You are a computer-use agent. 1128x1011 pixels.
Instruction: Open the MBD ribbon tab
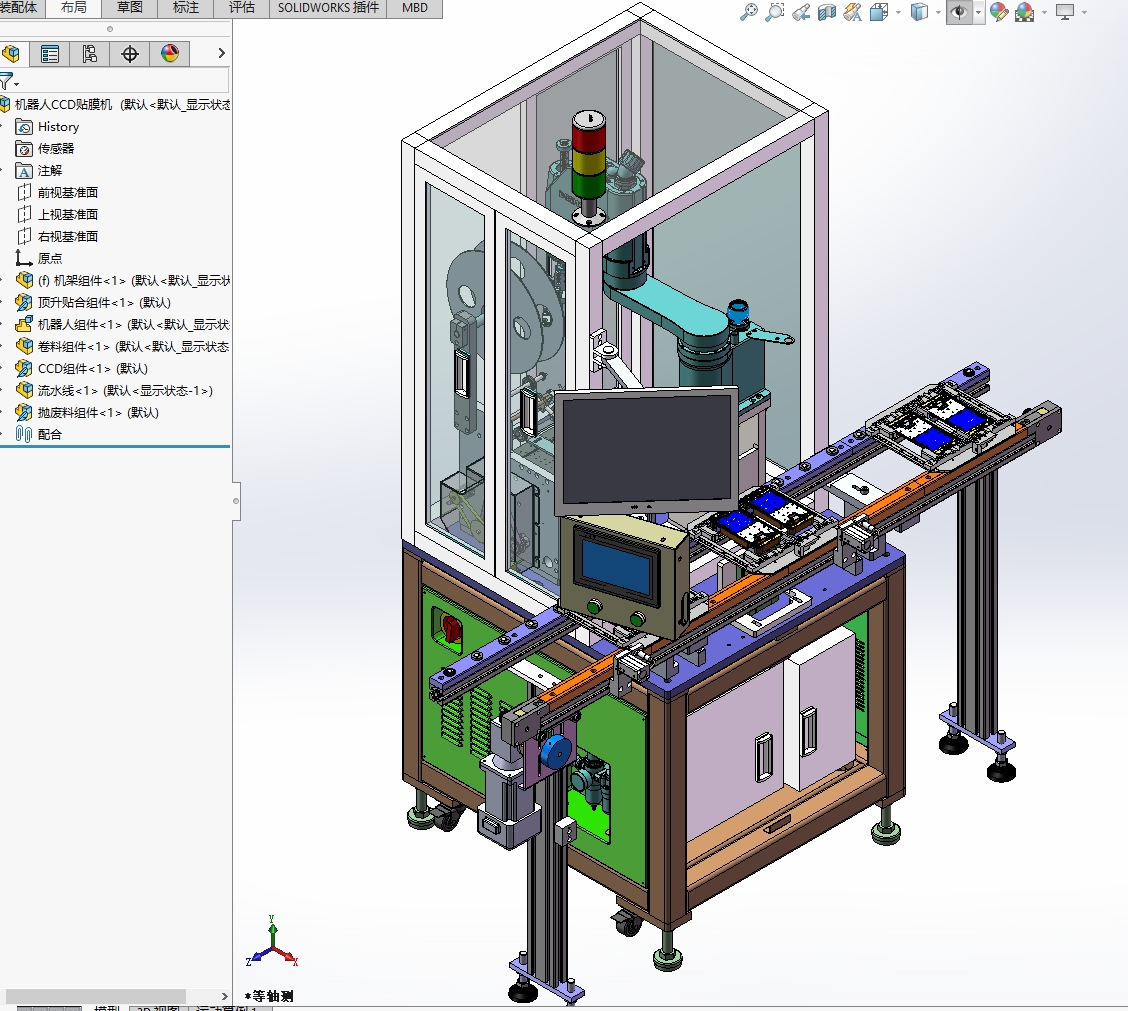click(414, 8)
